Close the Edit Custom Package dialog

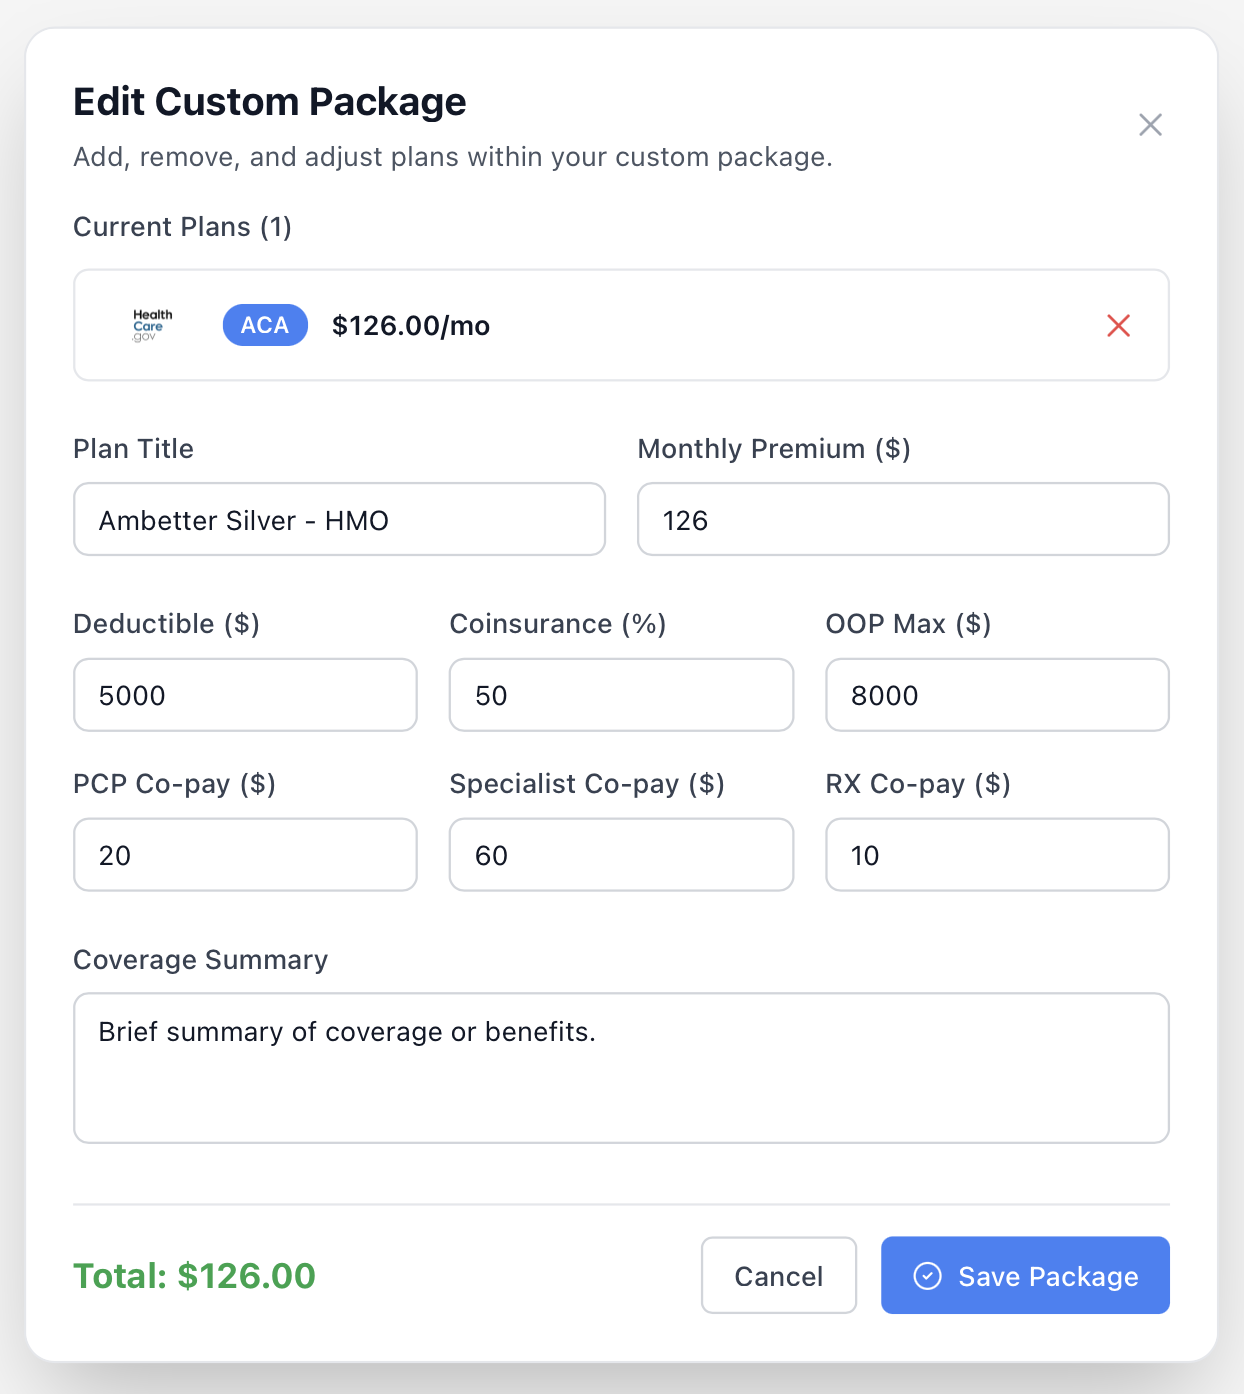tap(1150, 125)
